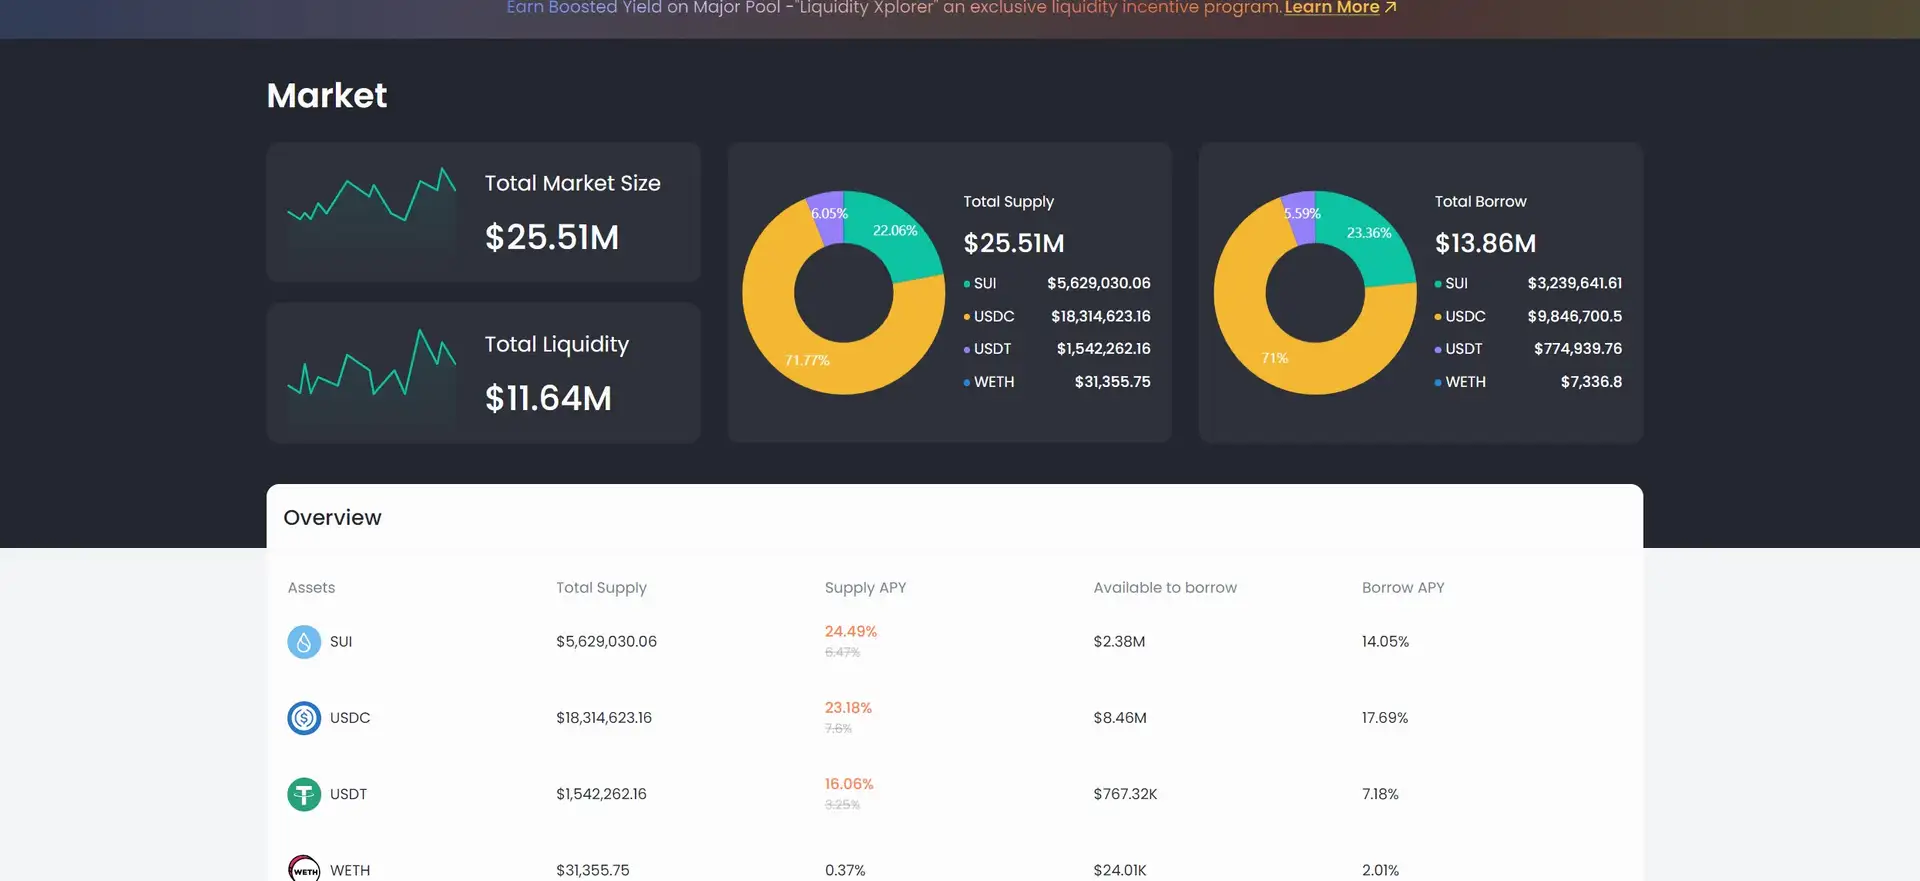Click the yellow 71% Total Borrow donut segment
1920x881 pixels.
pos(1275,357)
